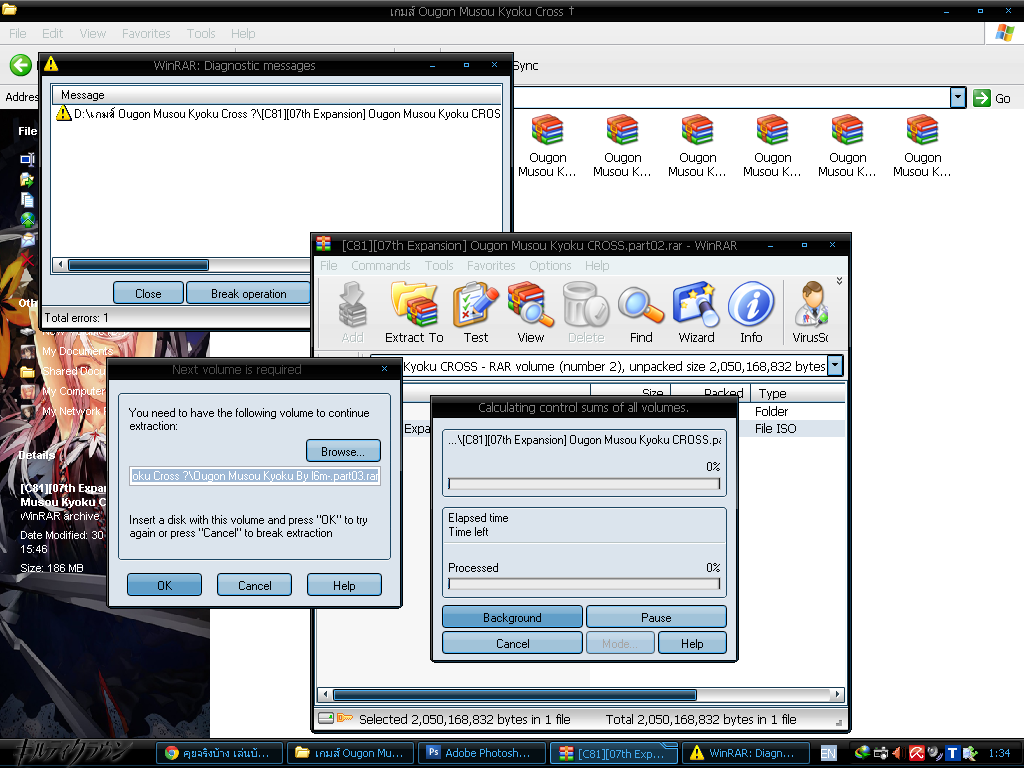Click the View file icon in WinRAR
Screen dimensions: 1024x768
coord(530,312)
